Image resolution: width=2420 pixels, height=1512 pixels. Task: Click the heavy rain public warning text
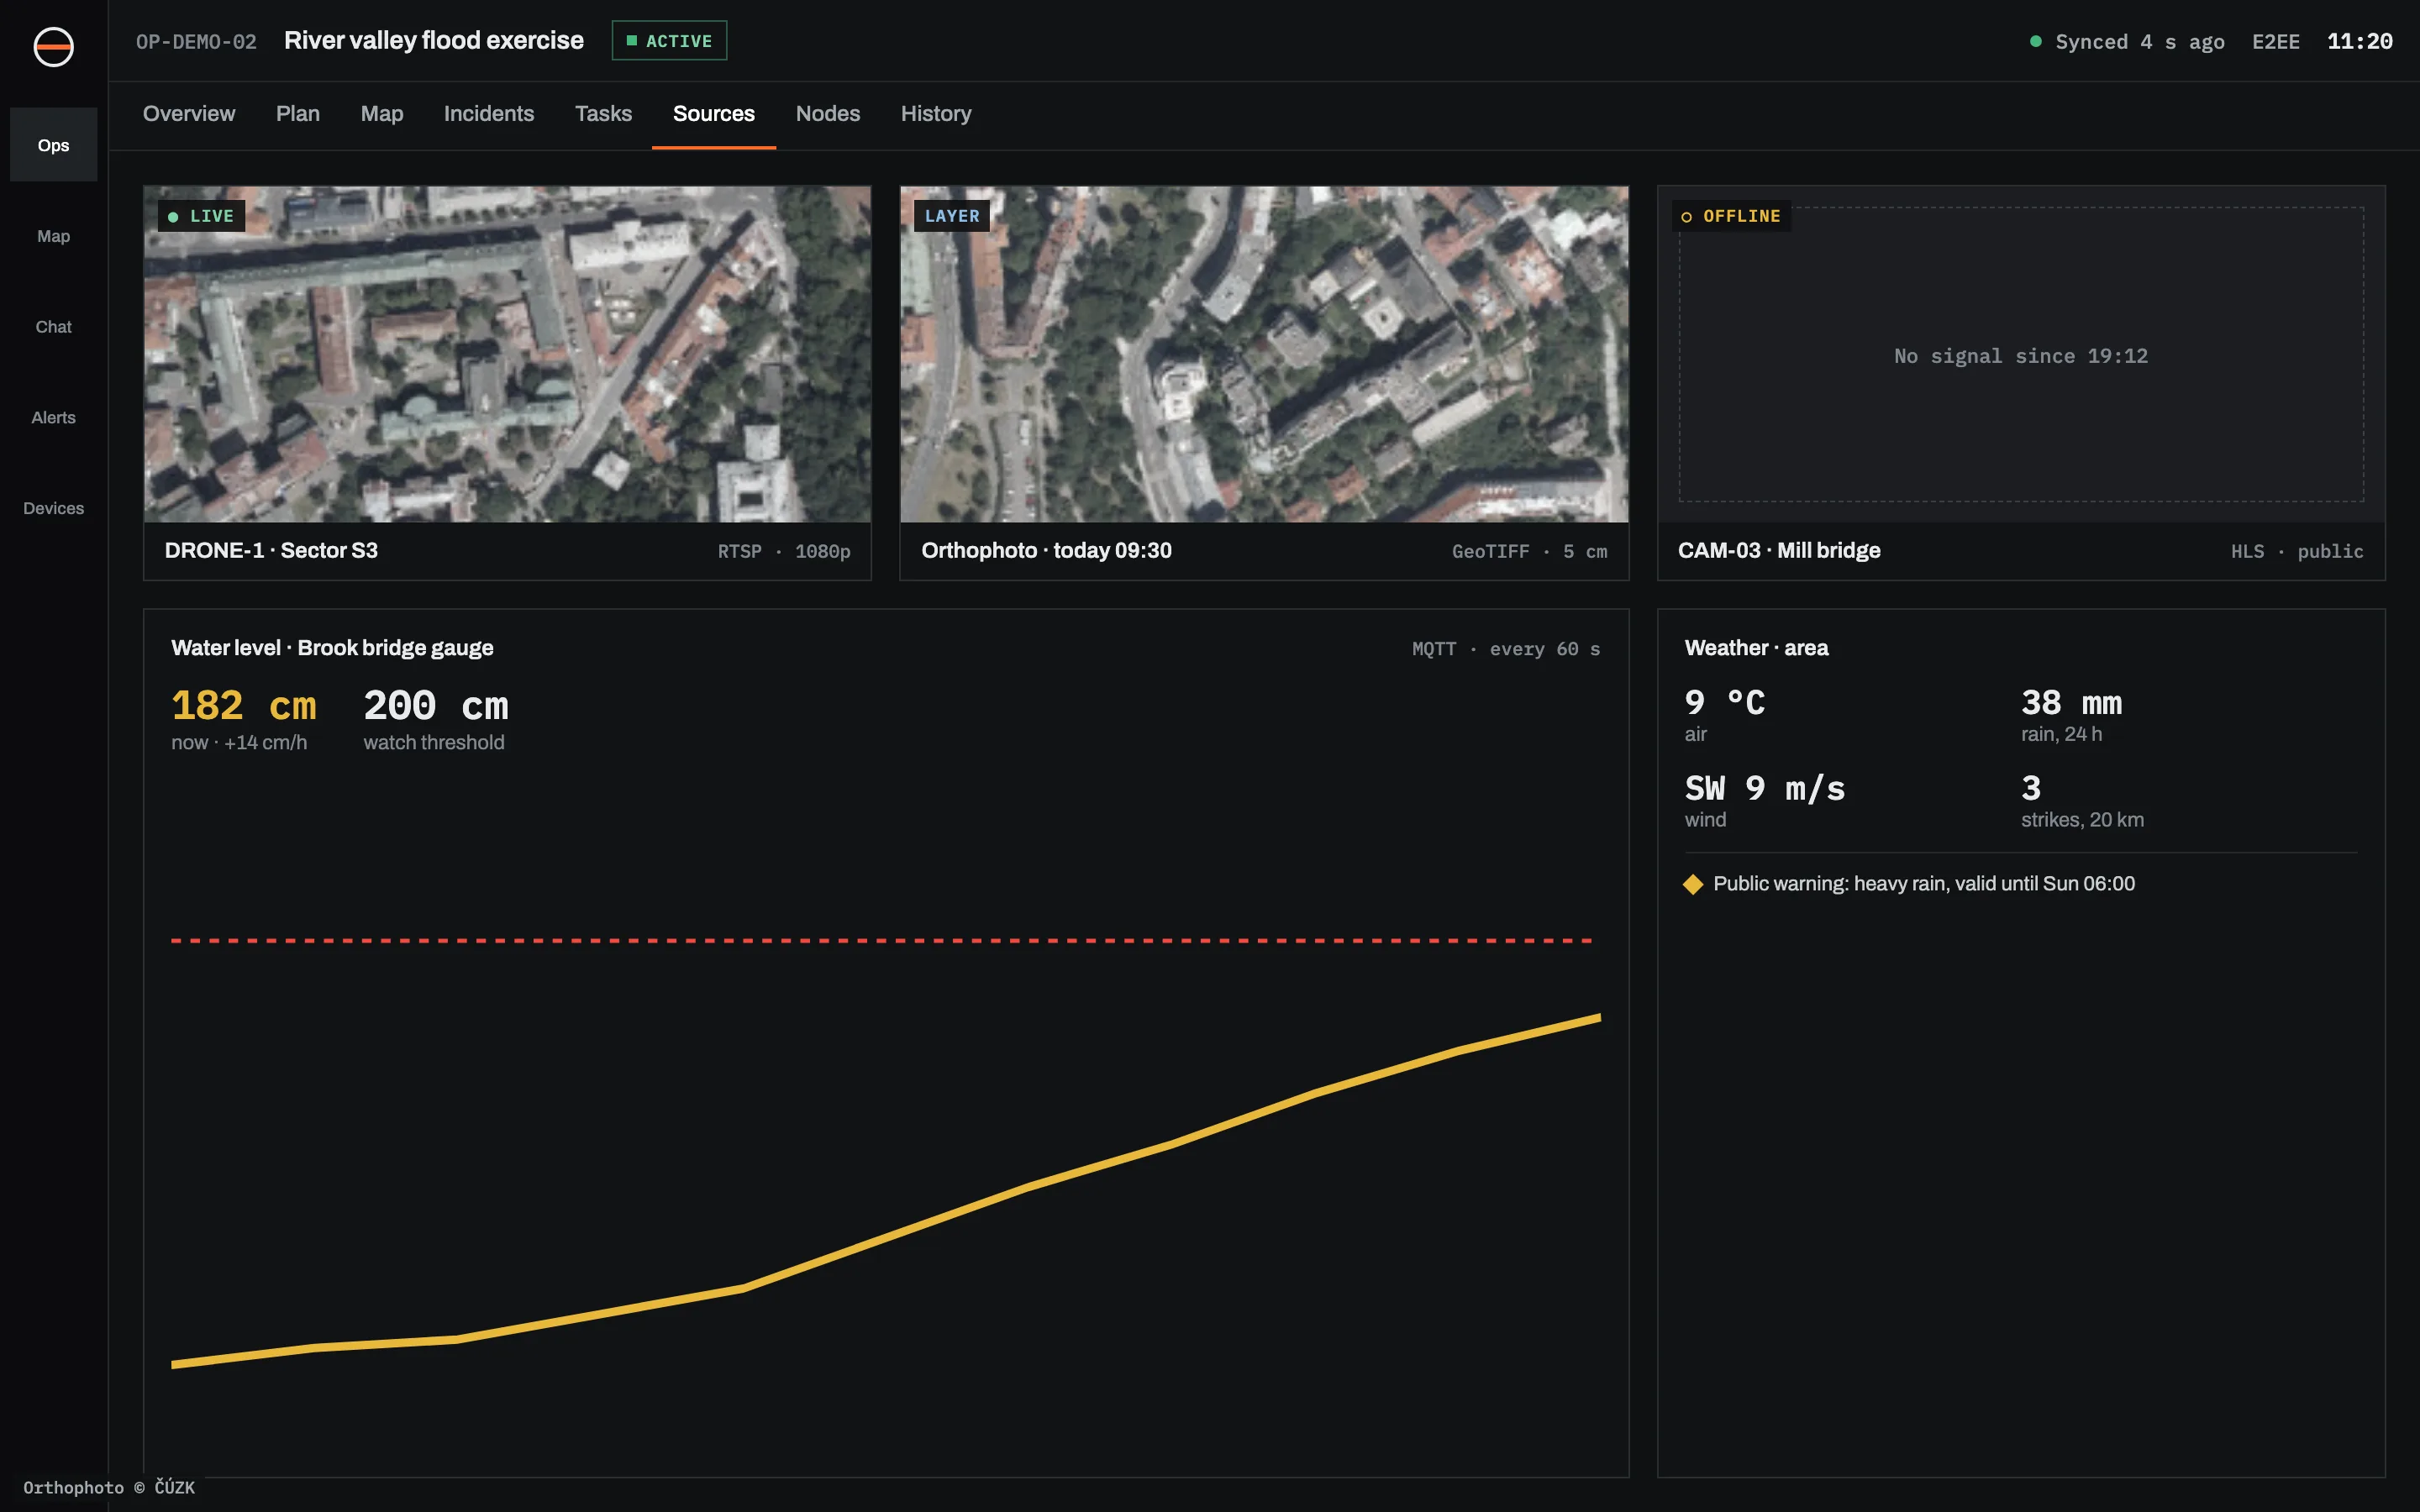click(x=1924, y=884)
